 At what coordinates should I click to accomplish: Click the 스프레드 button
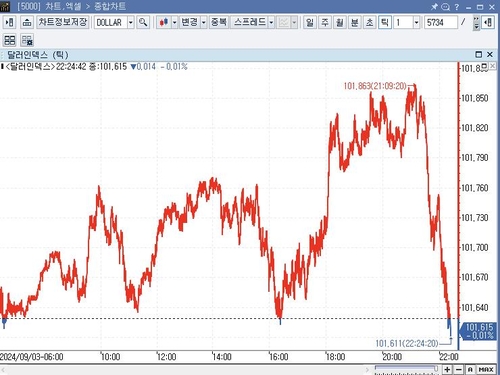click(x=249, y=22)
